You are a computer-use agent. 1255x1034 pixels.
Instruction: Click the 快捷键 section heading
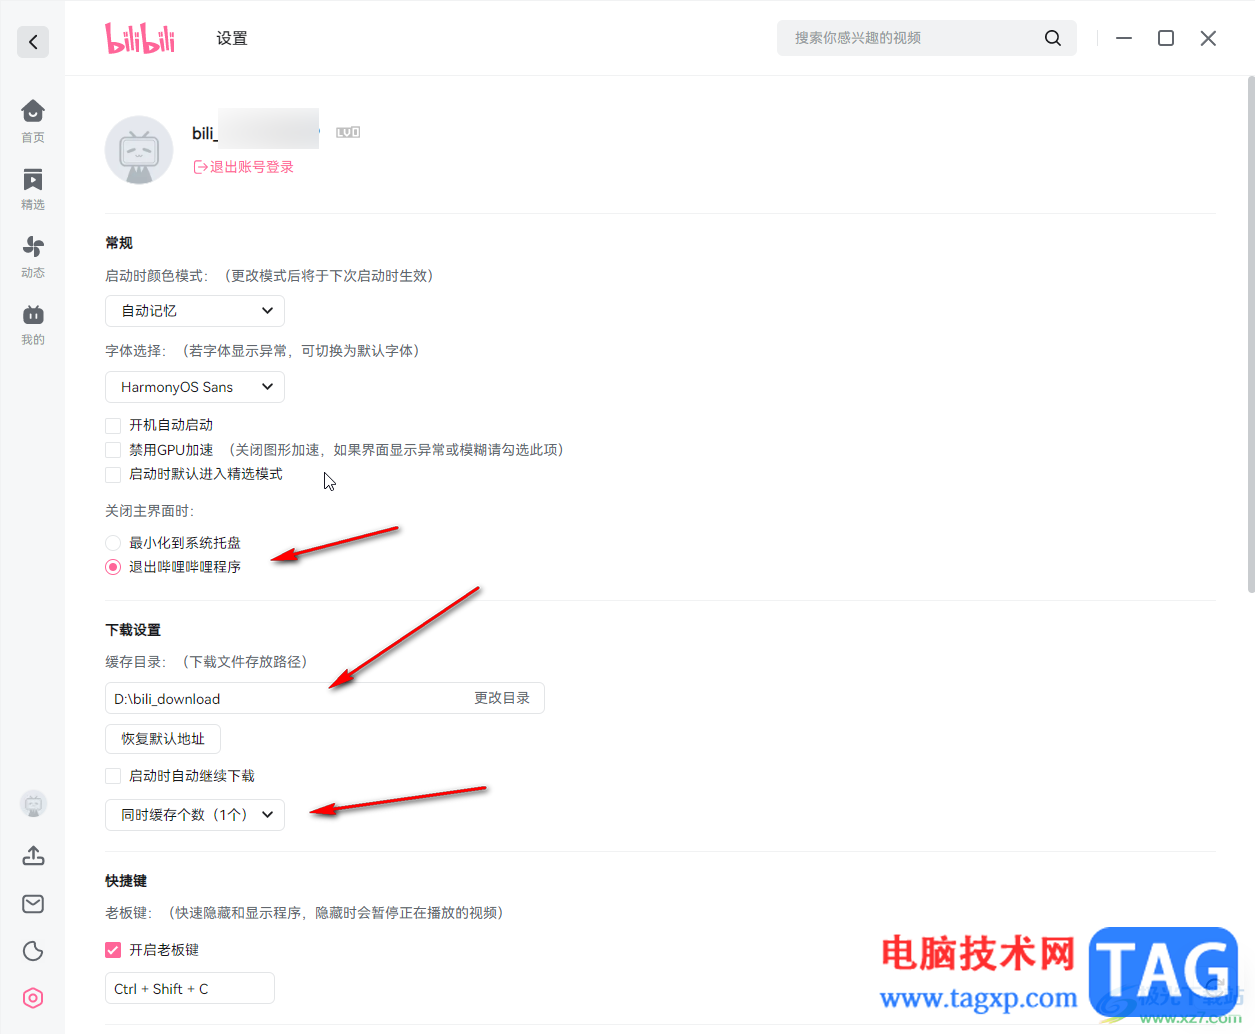(126, 881)
